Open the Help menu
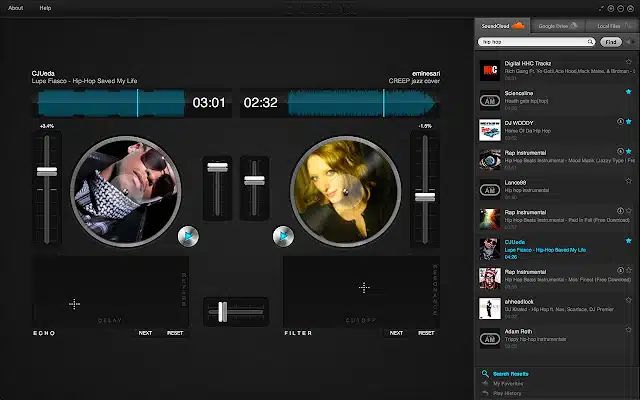 (x=45, y=8)
